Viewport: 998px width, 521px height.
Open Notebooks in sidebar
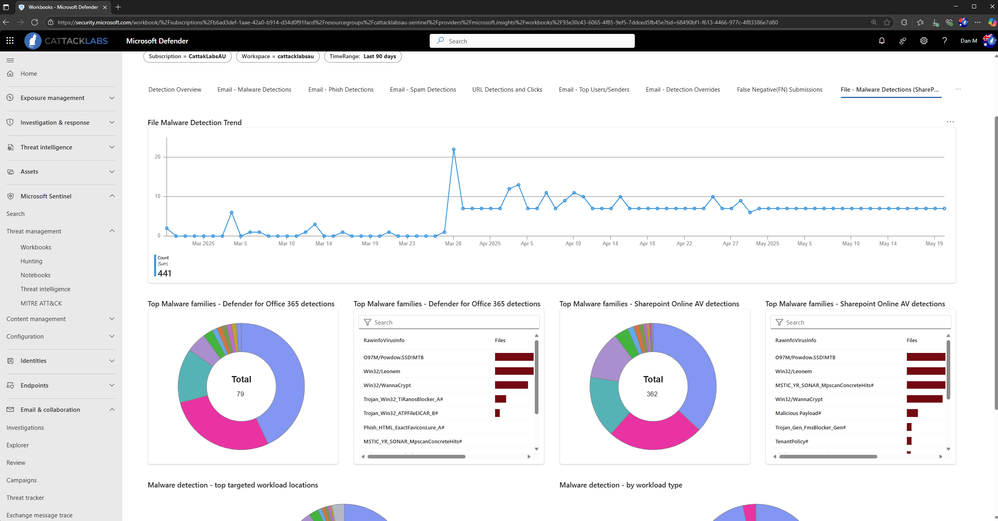(x=35, y=275)
